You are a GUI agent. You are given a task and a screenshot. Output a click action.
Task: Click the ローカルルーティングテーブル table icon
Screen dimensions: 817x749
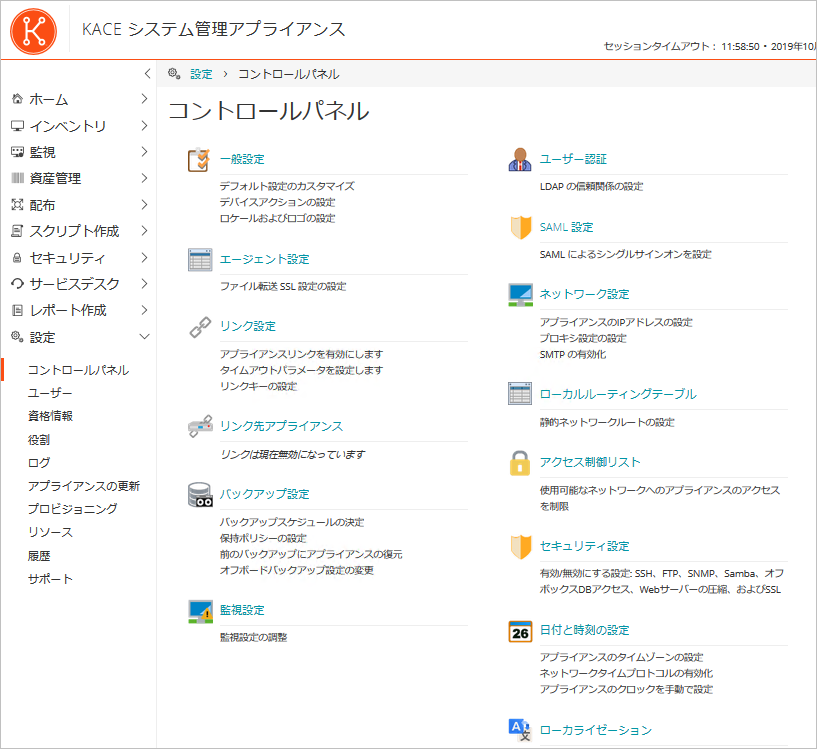click(520, 394)
